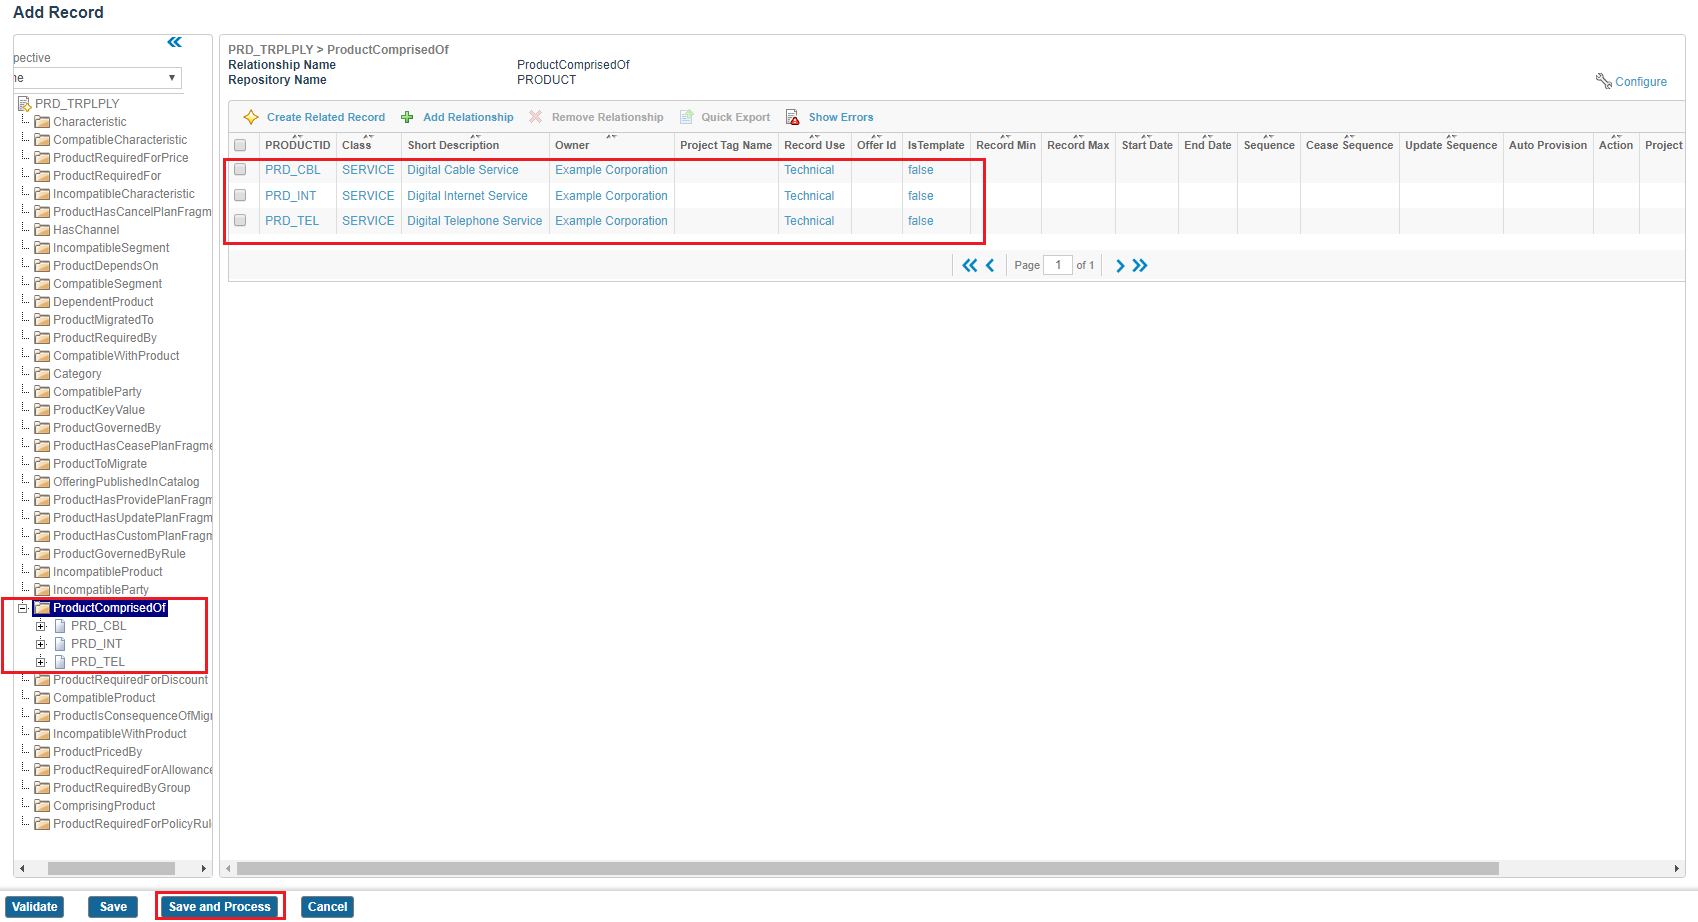Click Example Corporation owner for PRD_CBL row
Screen dimensions: 1698x922
click(611, 170)
